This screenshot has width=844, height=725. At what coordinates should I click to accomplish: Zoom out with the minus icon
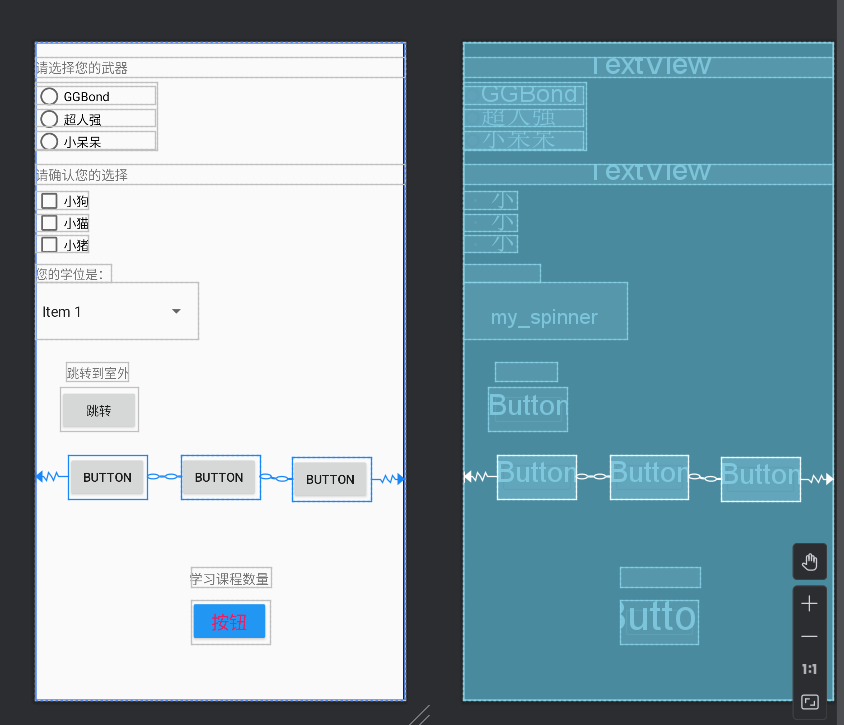(810, 637)
